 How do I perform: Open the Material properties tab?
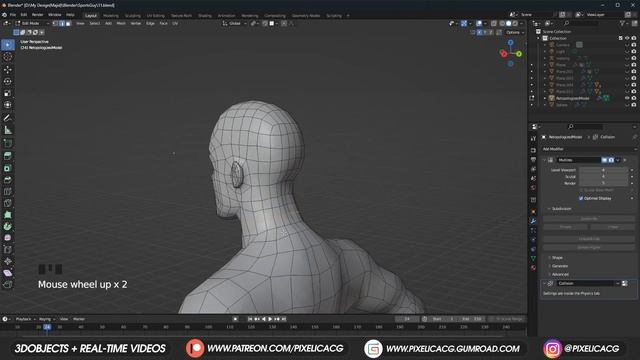pos(533,268)
